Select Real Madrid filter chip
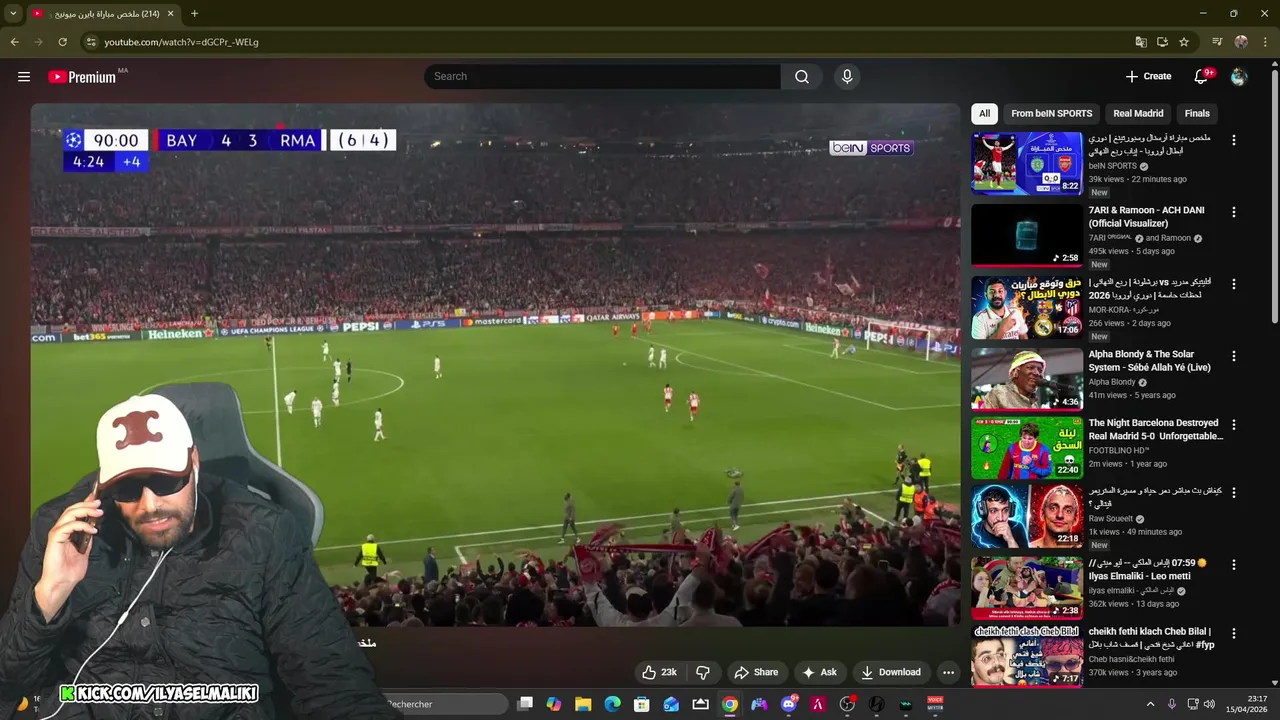Image resolution: width=1280 pixels, height=720 pixels. [1138, 113]
